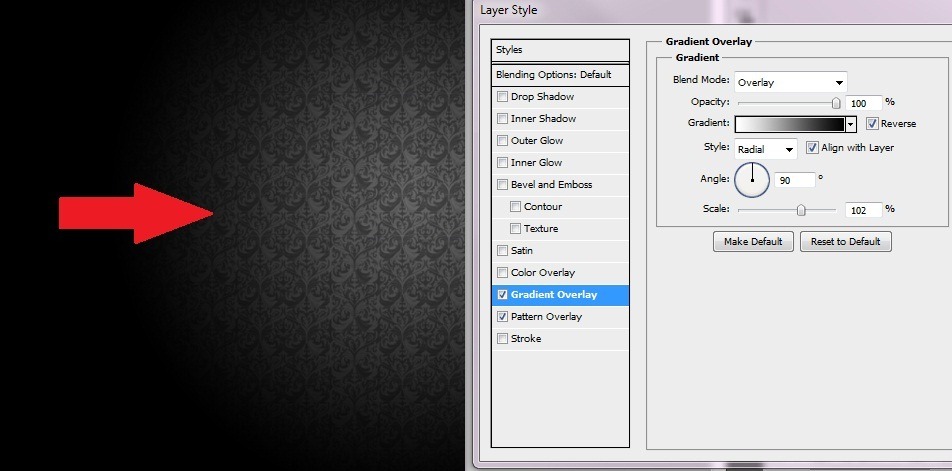This screenshot has height=471, width=952.
Task: Click the Make Default button
Action: [x=753, y=242]
